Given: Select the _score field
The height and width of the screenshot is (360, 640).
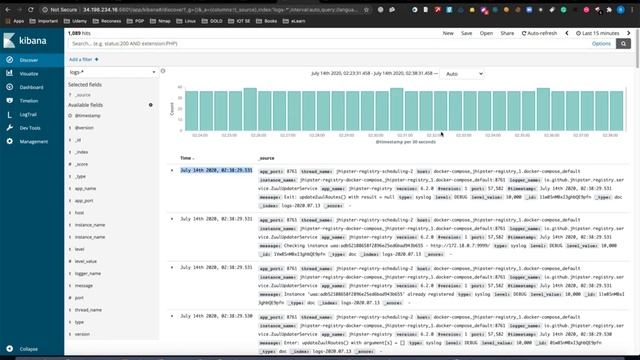Looking at the screenshot, I should (81, 164).
